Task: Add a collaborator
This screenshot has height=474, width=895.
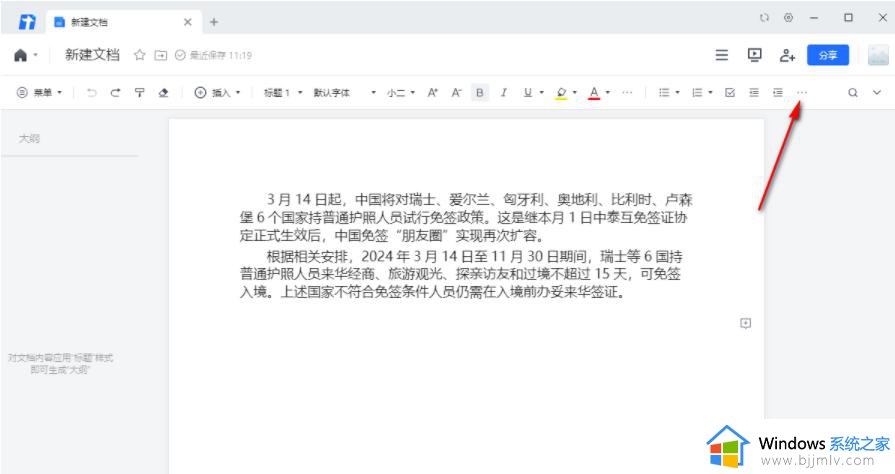Action: (787, 55)
